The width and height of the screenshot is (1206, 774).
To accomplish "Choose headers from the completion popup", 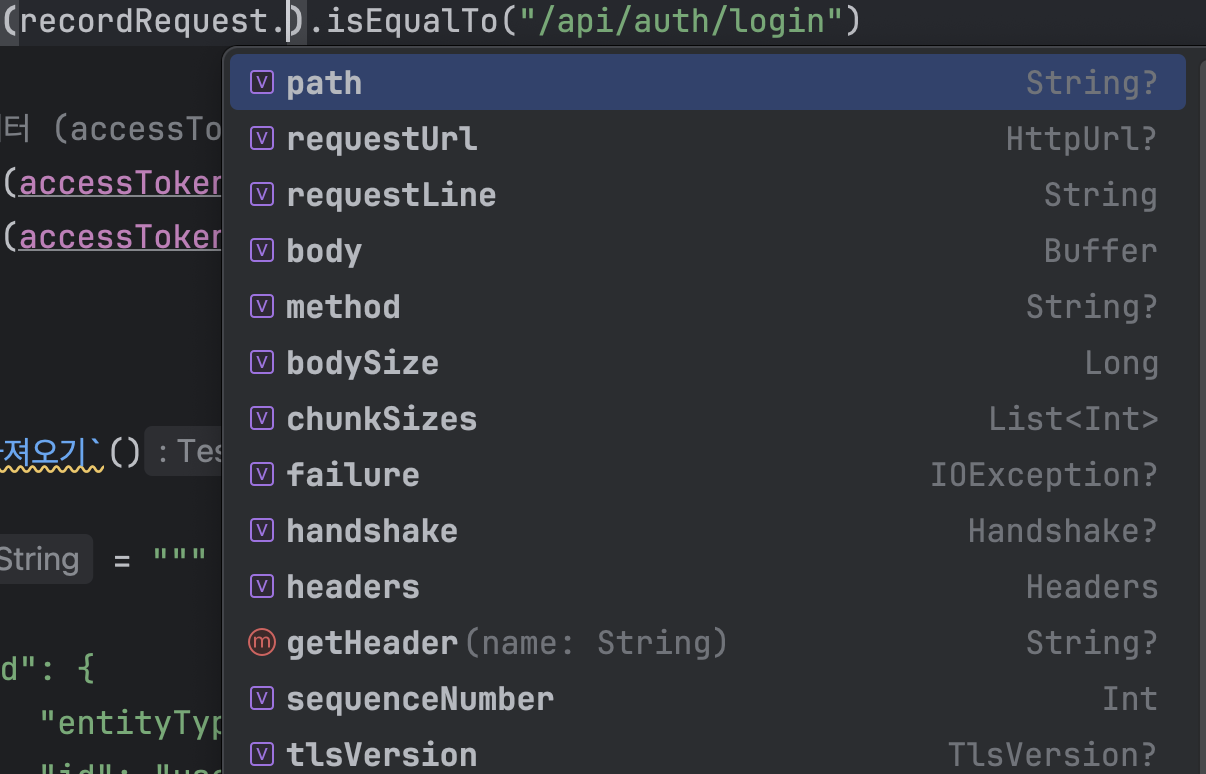I will 352,586.
